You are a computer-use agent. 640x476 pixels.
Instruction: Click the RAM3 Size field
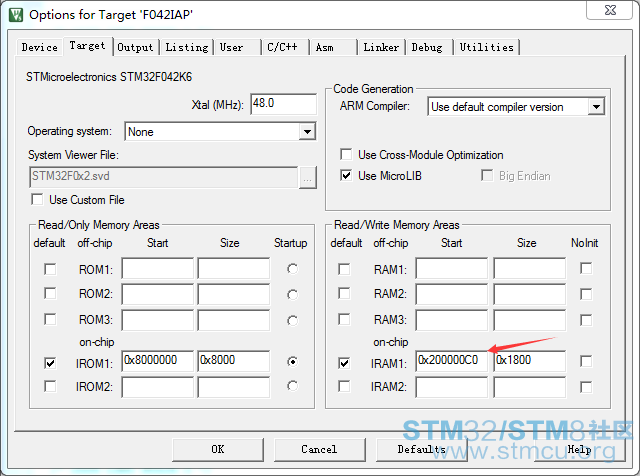click(x=529, y=320)
